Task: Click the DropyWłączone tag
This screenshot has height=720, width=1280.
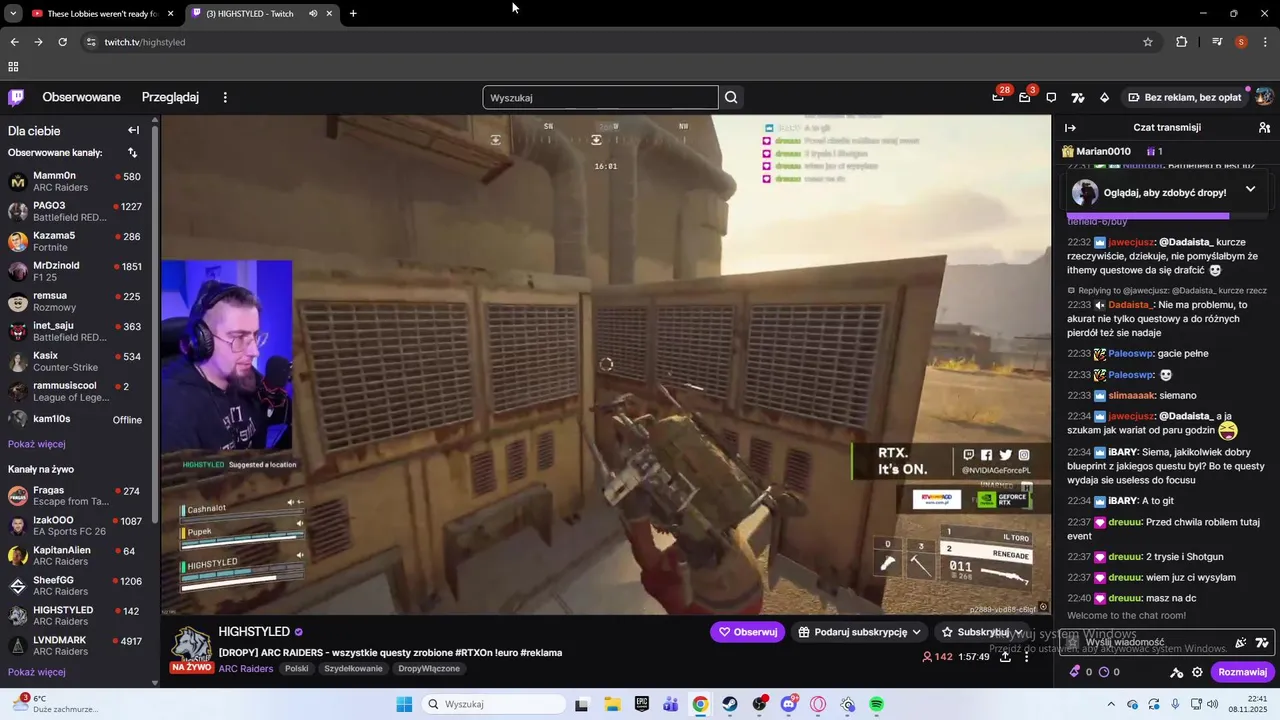Action: 429,669
